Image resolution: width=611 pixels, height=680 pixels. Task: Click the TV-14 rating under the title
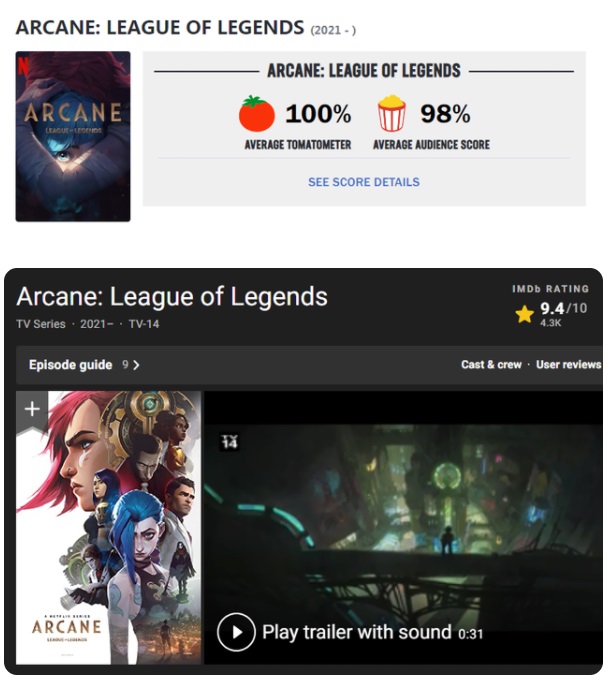pyautogui.click(x=144, y=324)
